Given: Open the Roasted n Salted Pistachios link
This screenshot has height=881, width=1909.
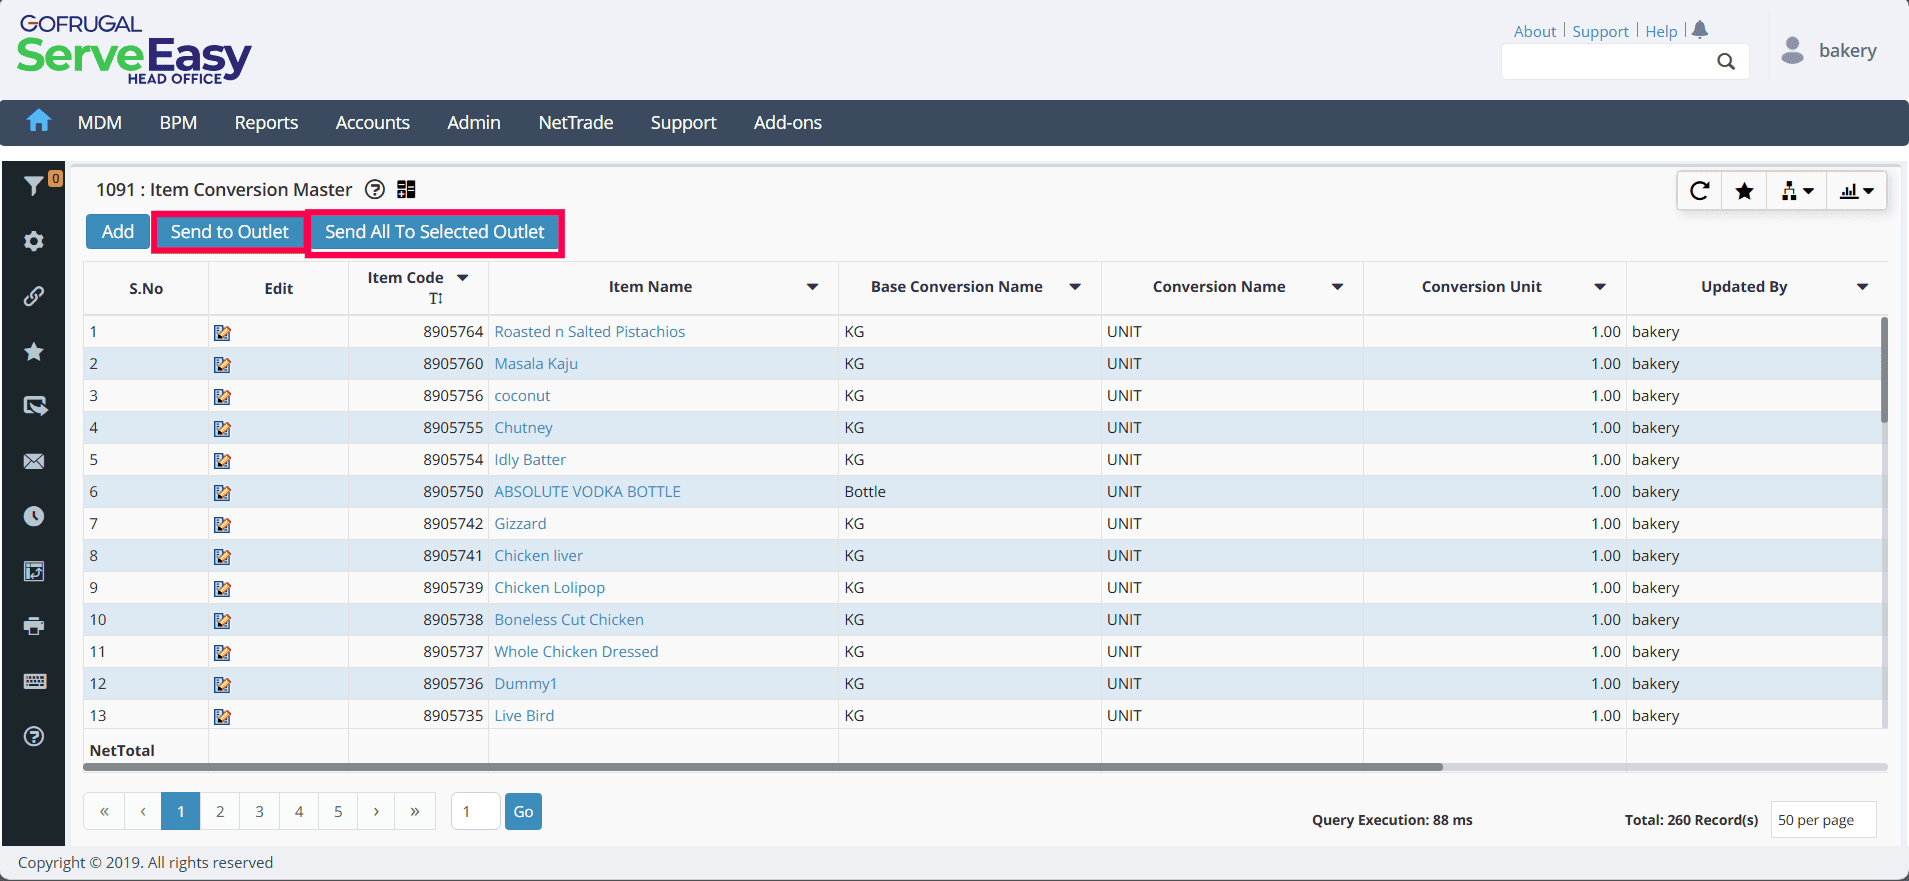Looking at the screenshot, I should click(590, 332).
